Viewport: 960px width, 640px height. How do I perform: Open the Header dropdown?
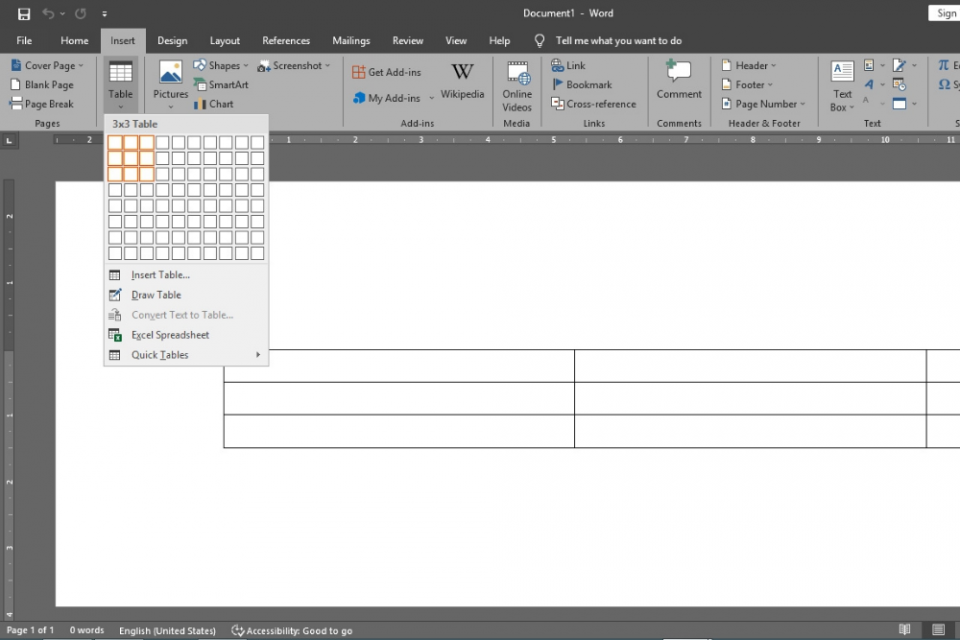(749, 66)
